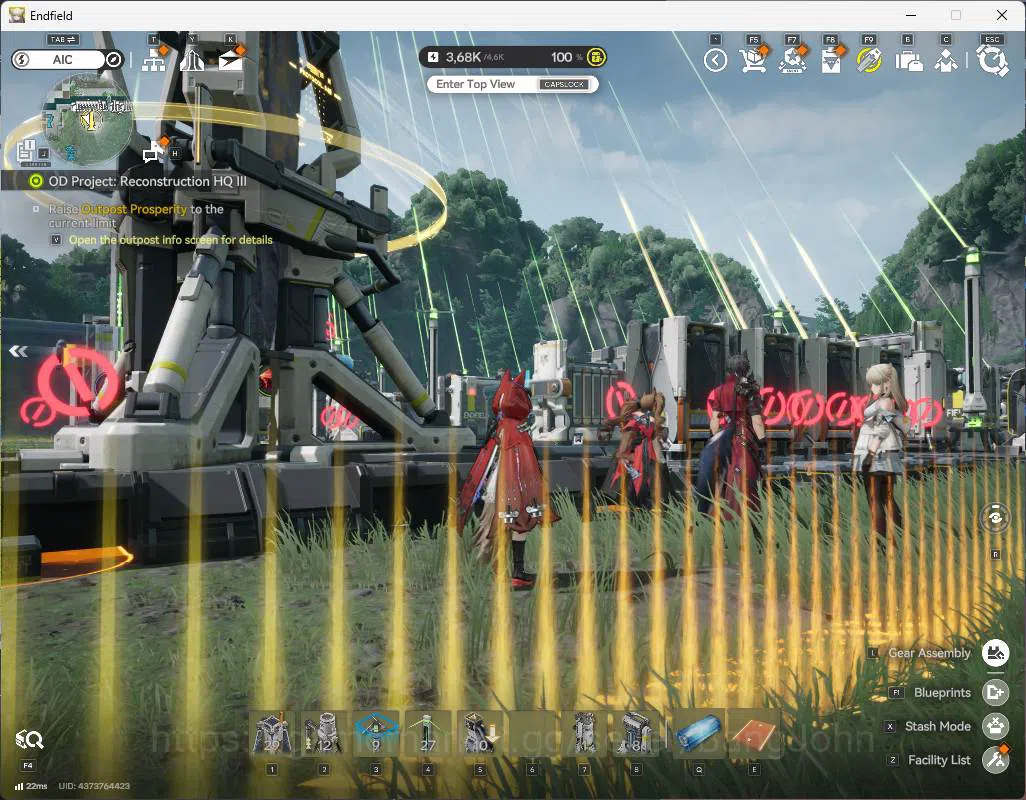
Task: Select hotbar slot 2 facility with count 12
Action: pyautogui.click(x=324, y=733)
